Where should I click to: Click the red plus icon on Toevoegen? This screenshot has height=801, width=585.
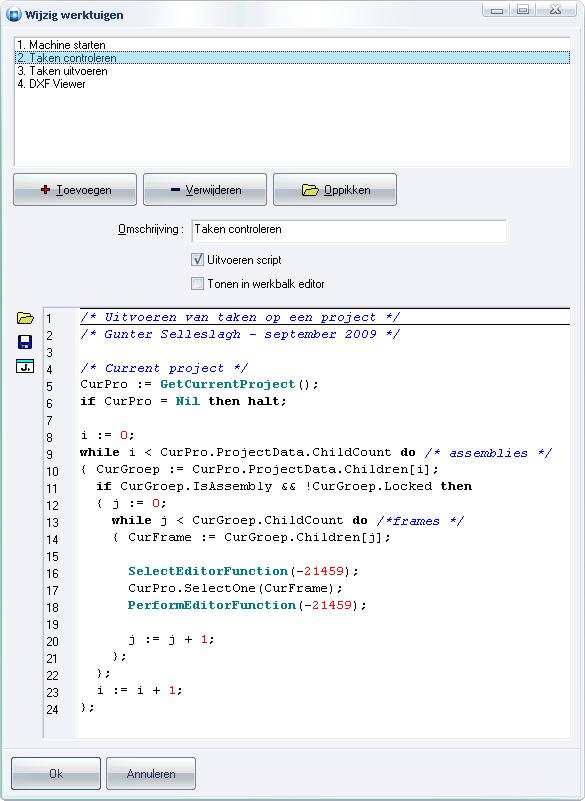coord(45,190)
